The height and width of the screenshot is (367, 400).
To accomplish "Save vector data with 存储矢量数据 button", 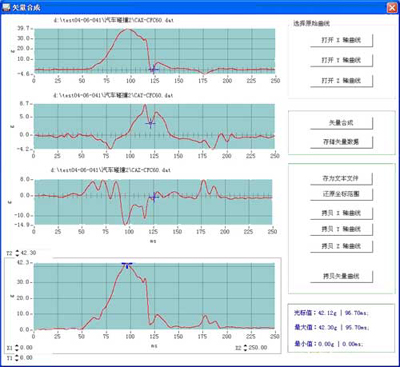I will pos(341,142).
